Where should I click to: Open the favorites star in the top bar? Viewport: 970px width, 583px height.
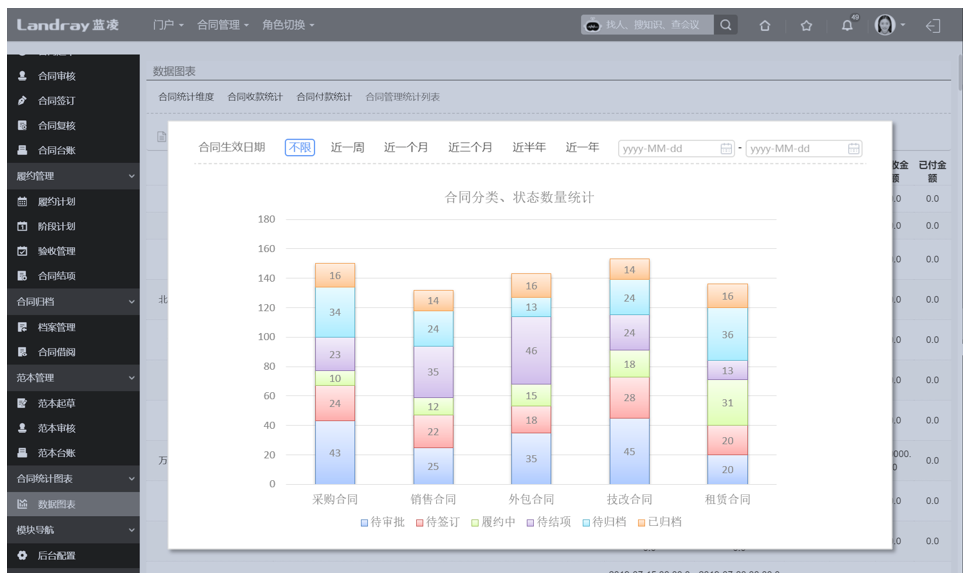pos(807,25)
